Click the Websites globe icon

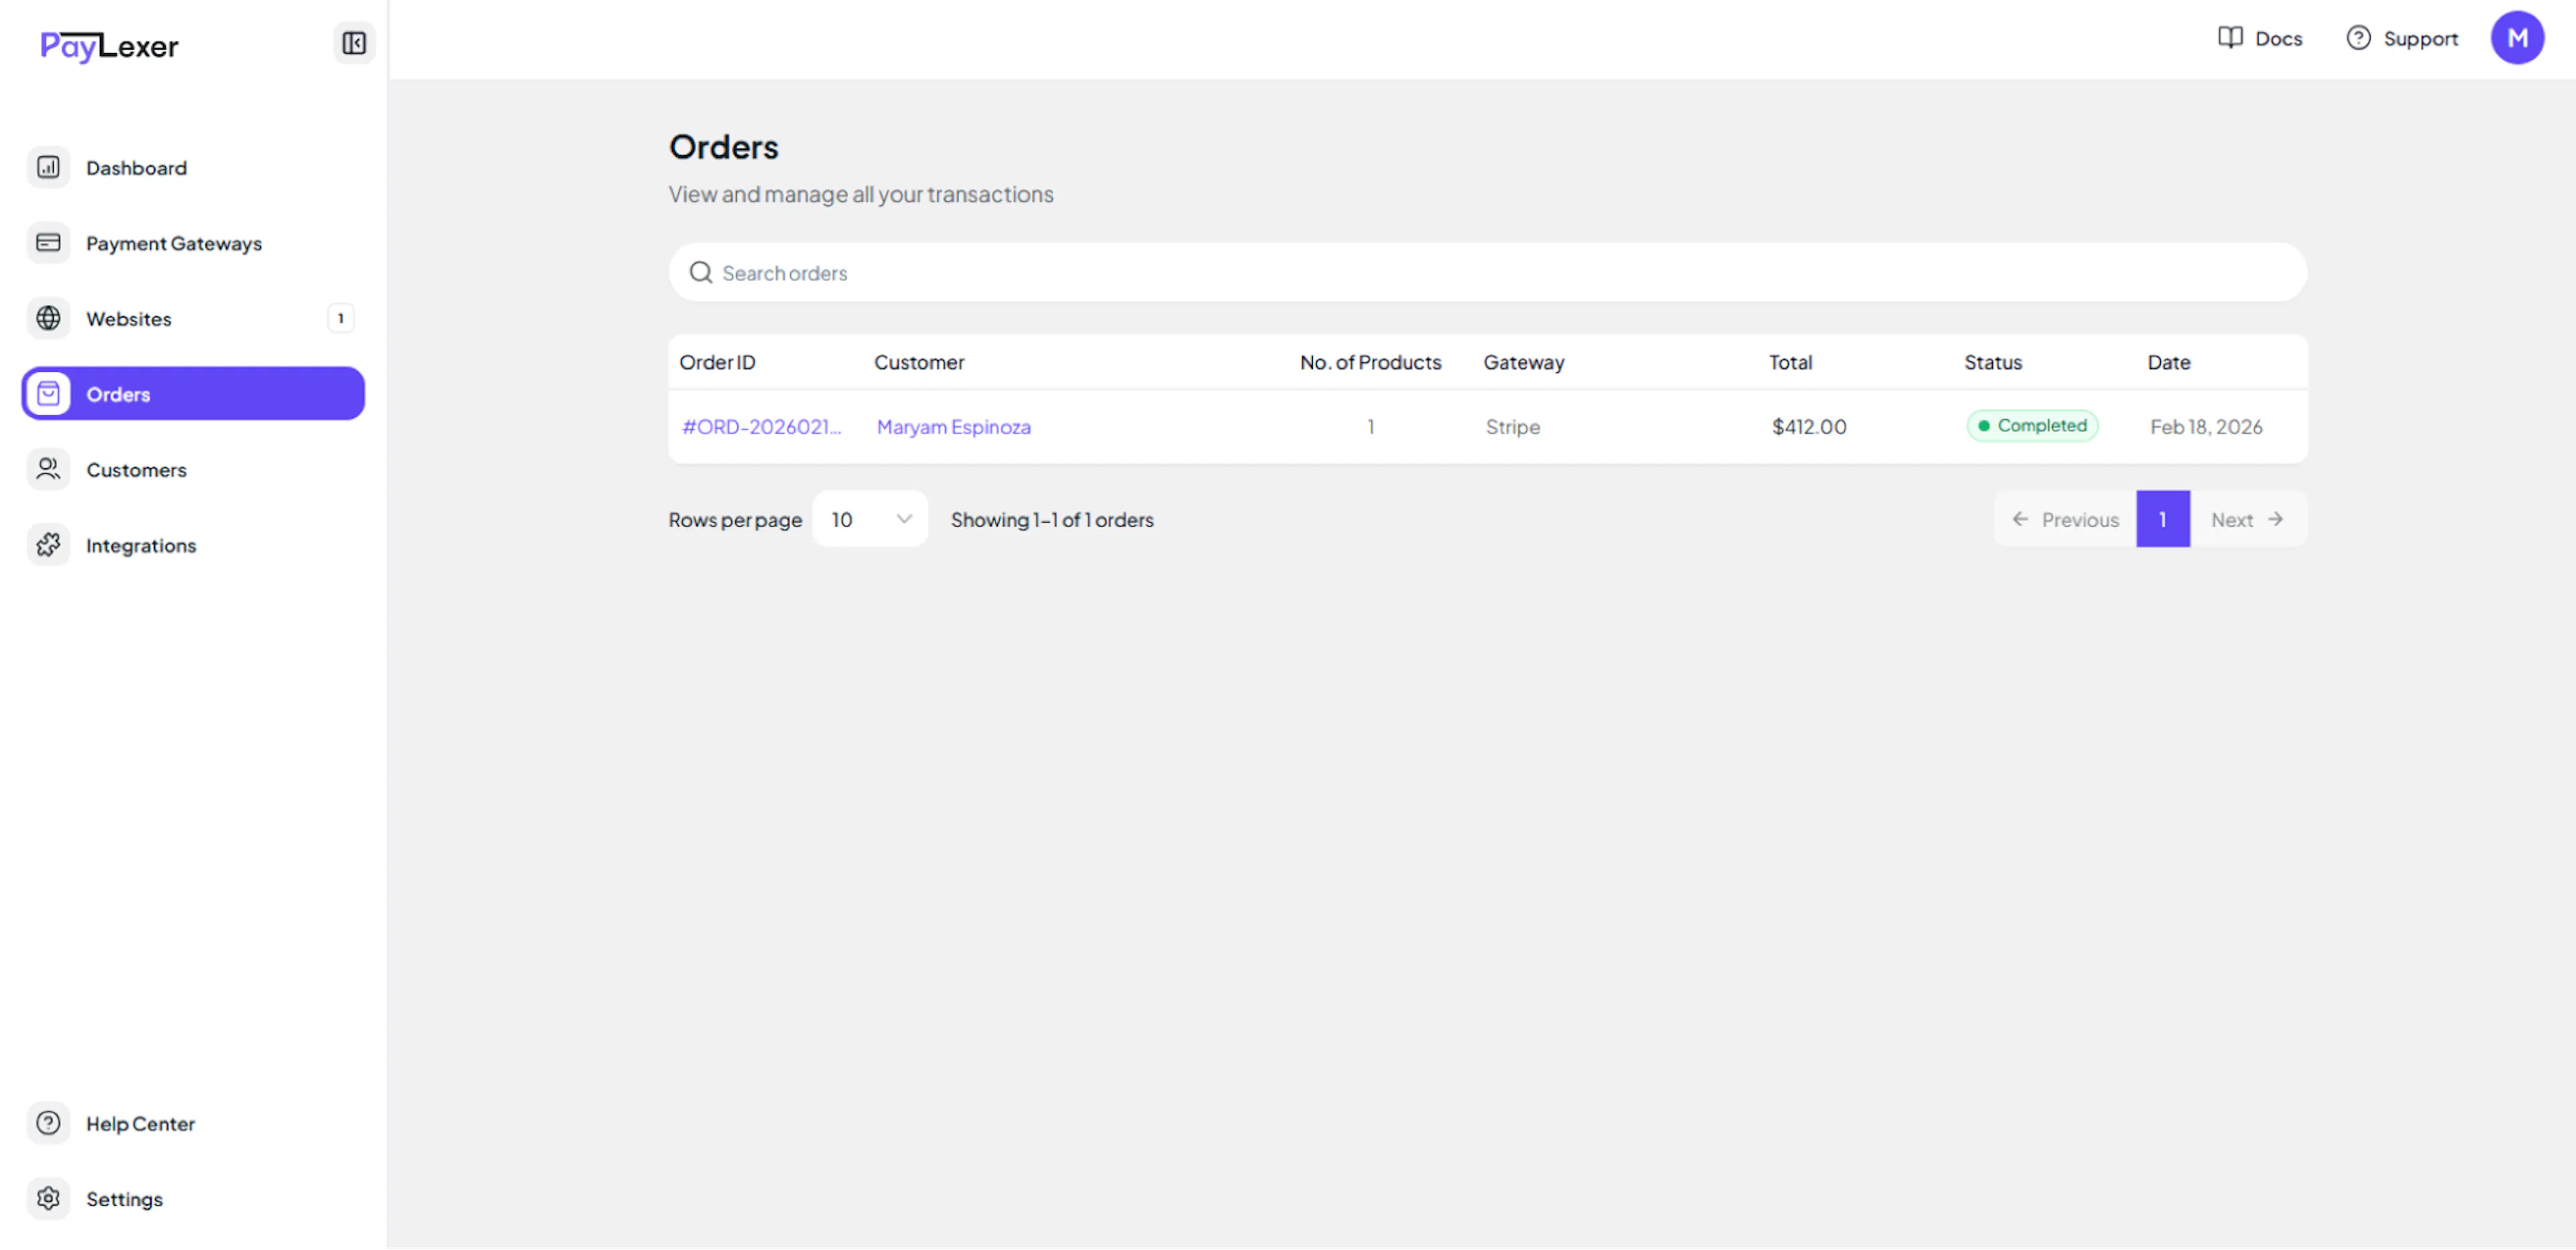(48, 318)
